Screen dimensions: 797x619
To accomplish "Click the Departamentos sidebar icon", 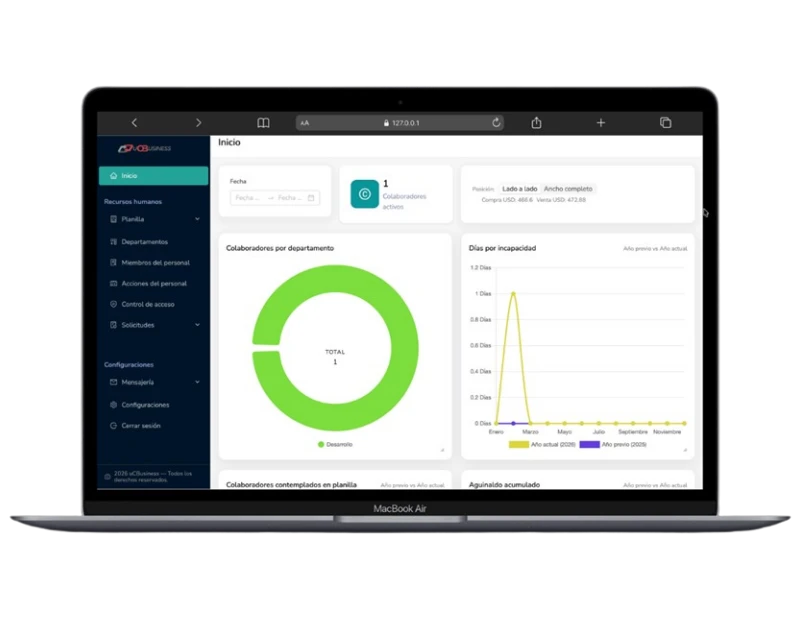I will [x=113, y=242].
